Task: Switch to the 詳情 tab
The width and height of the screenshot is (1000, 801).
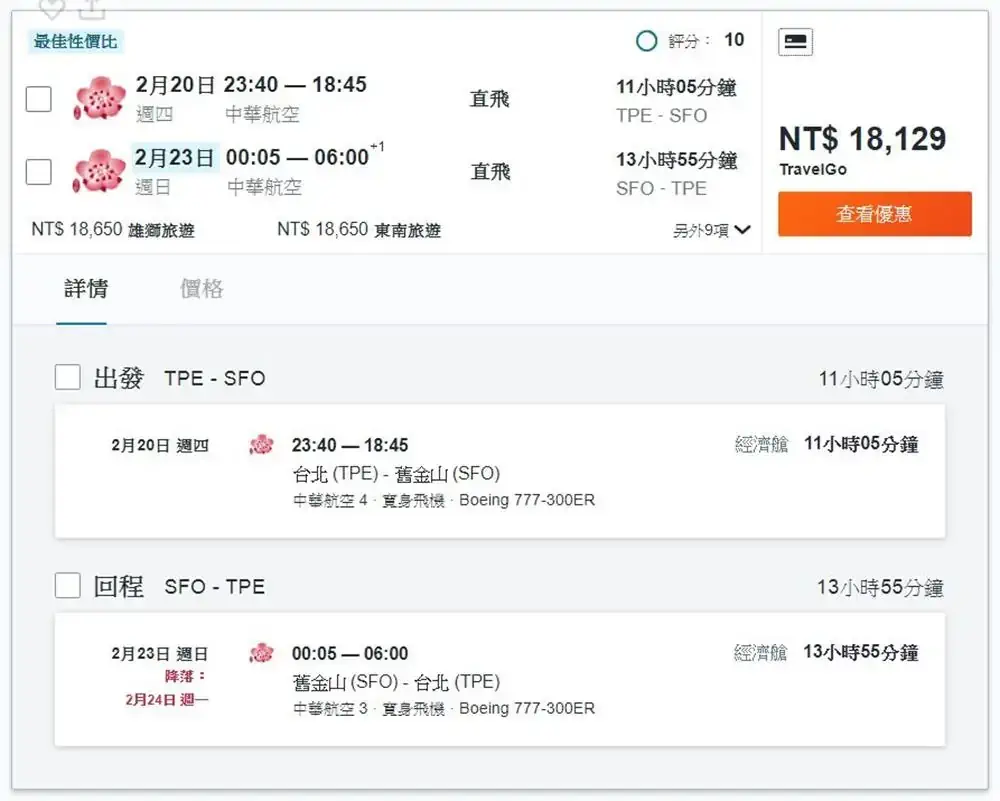Action: point(85,288)
